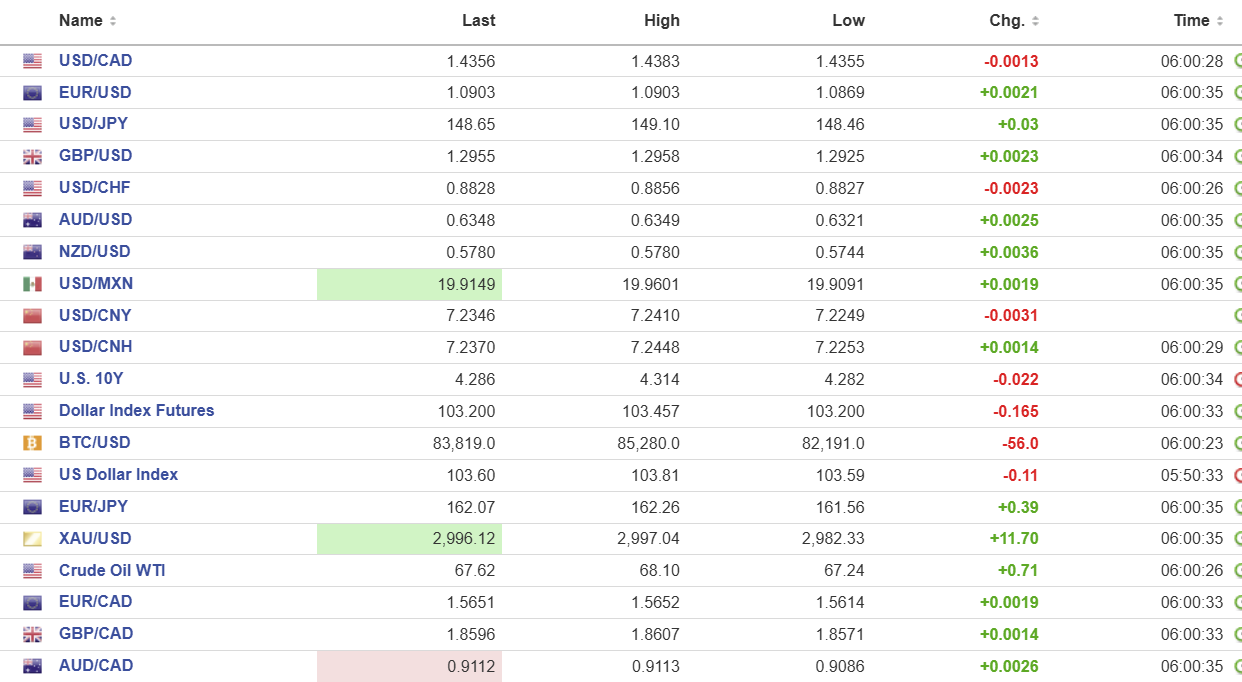The width and height of the screenshot is (1242, 682).
Task: Click the Last column header
Action: pos(478,21)
